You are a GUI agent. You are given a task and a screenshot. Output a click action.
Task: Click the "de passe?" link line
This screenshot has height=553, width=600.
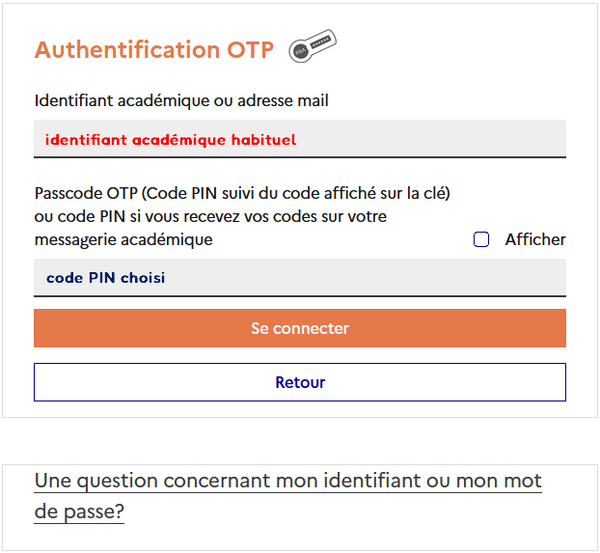coord(79,511)
